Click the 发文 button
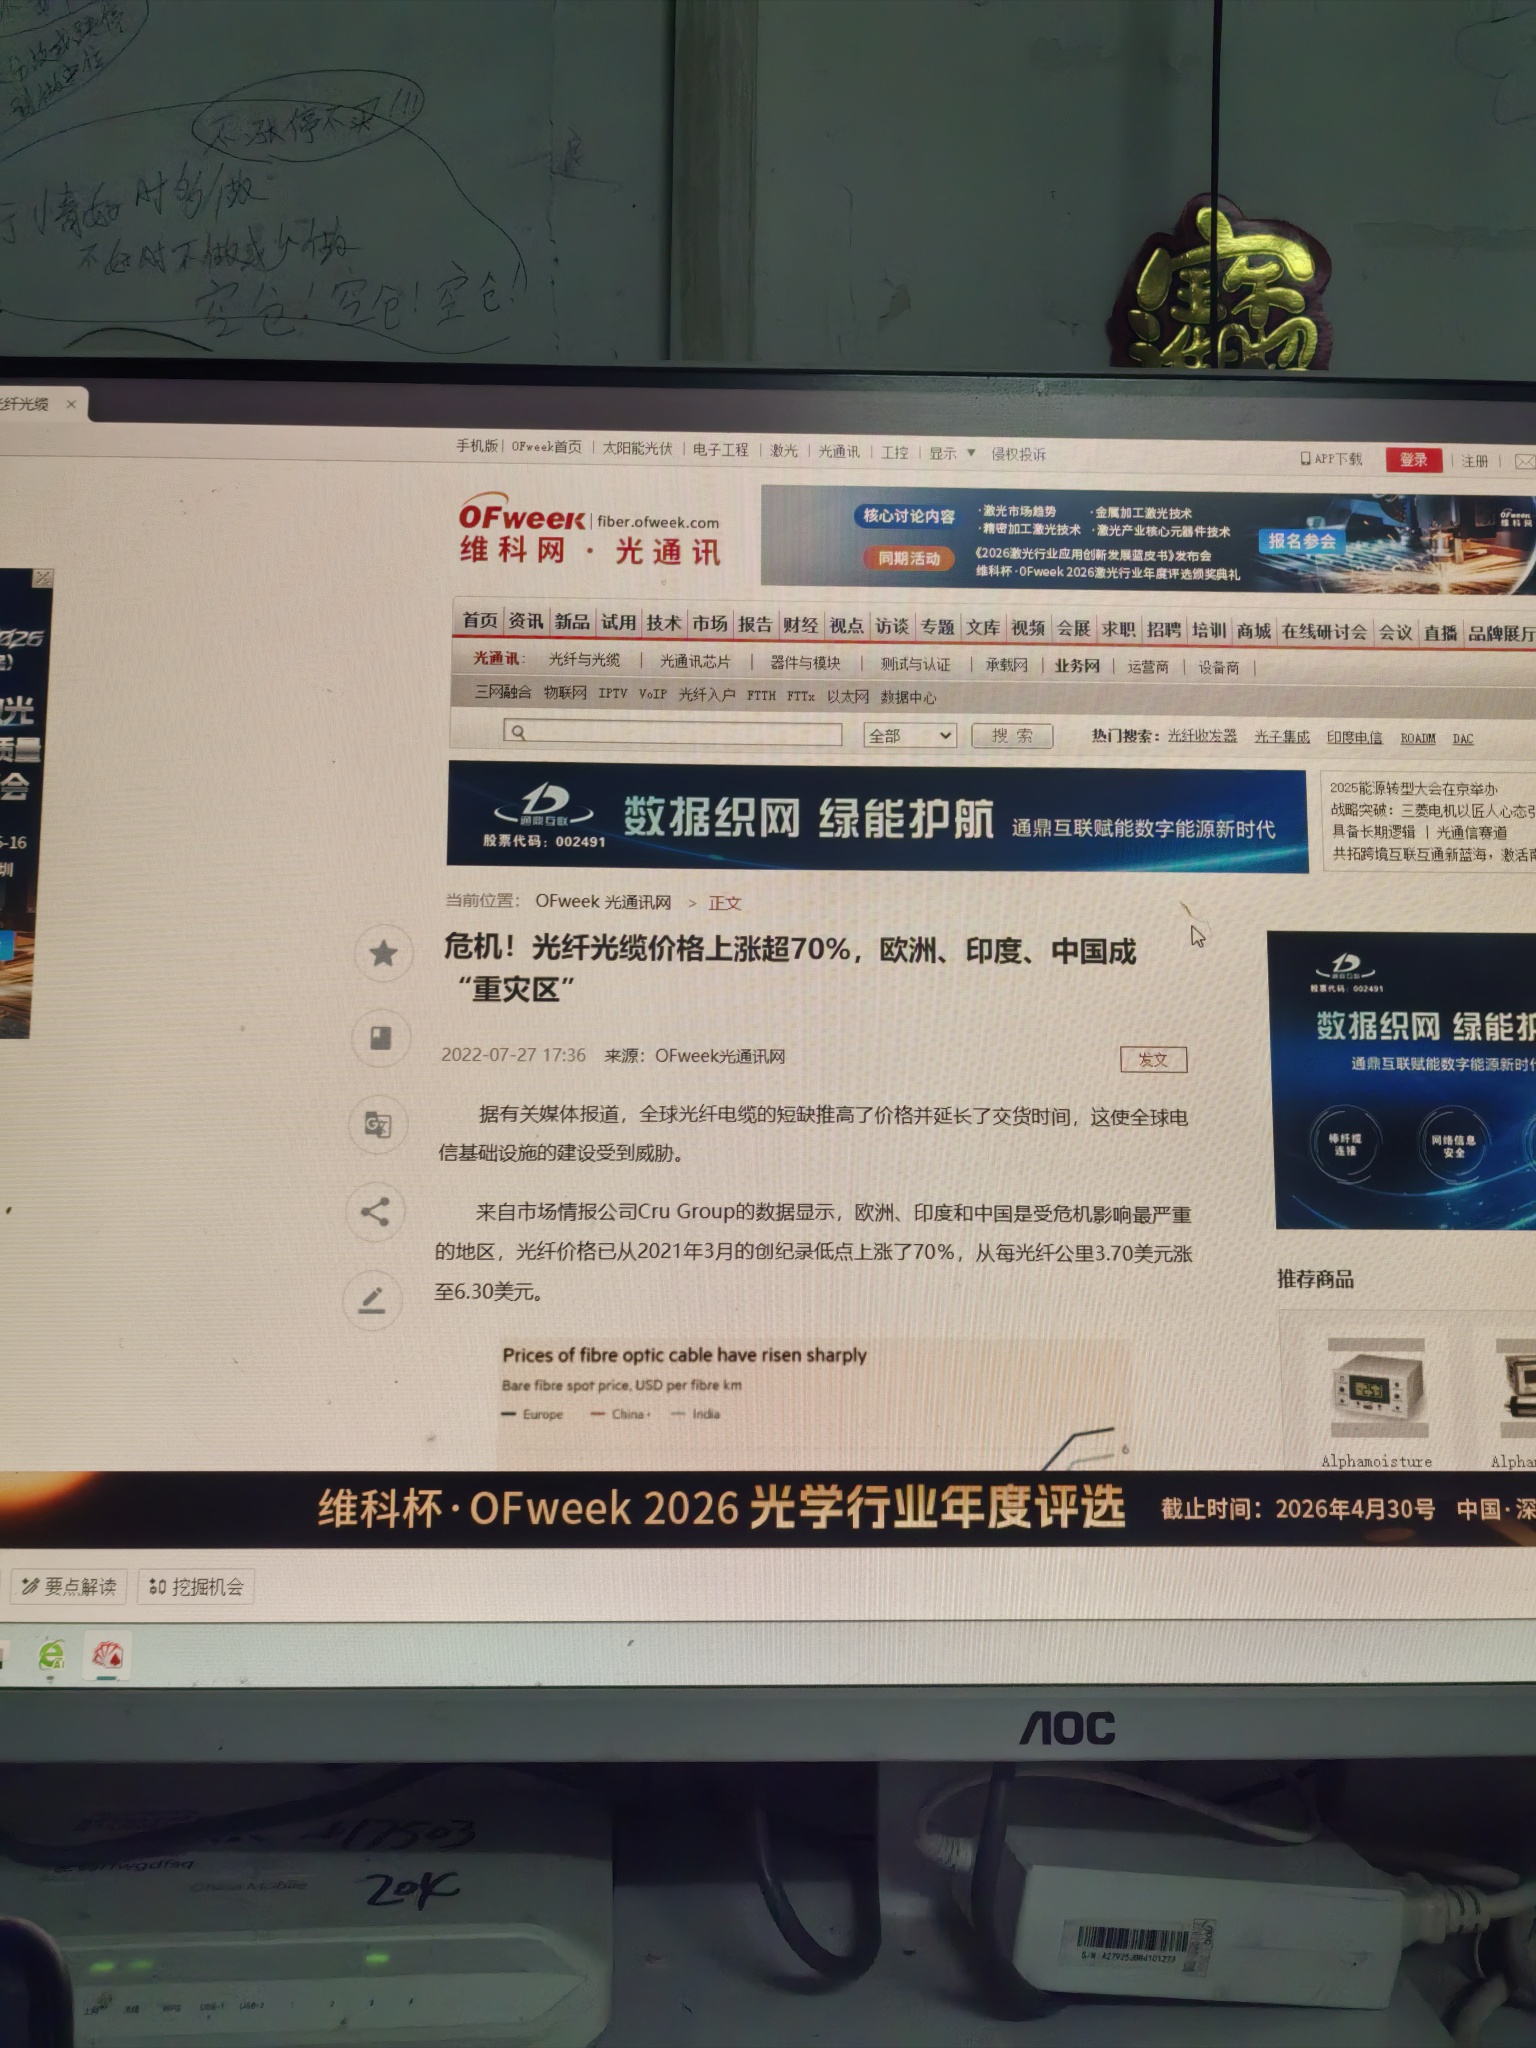This screenshot has width=1536, height=2048. coord(1153,1059)
